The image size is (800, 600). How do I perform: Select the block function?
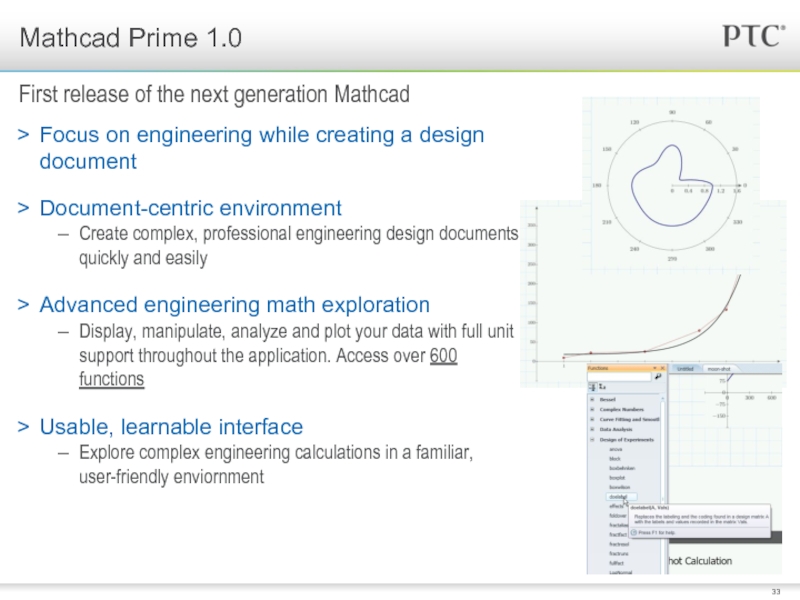click(x=615, y=459)
